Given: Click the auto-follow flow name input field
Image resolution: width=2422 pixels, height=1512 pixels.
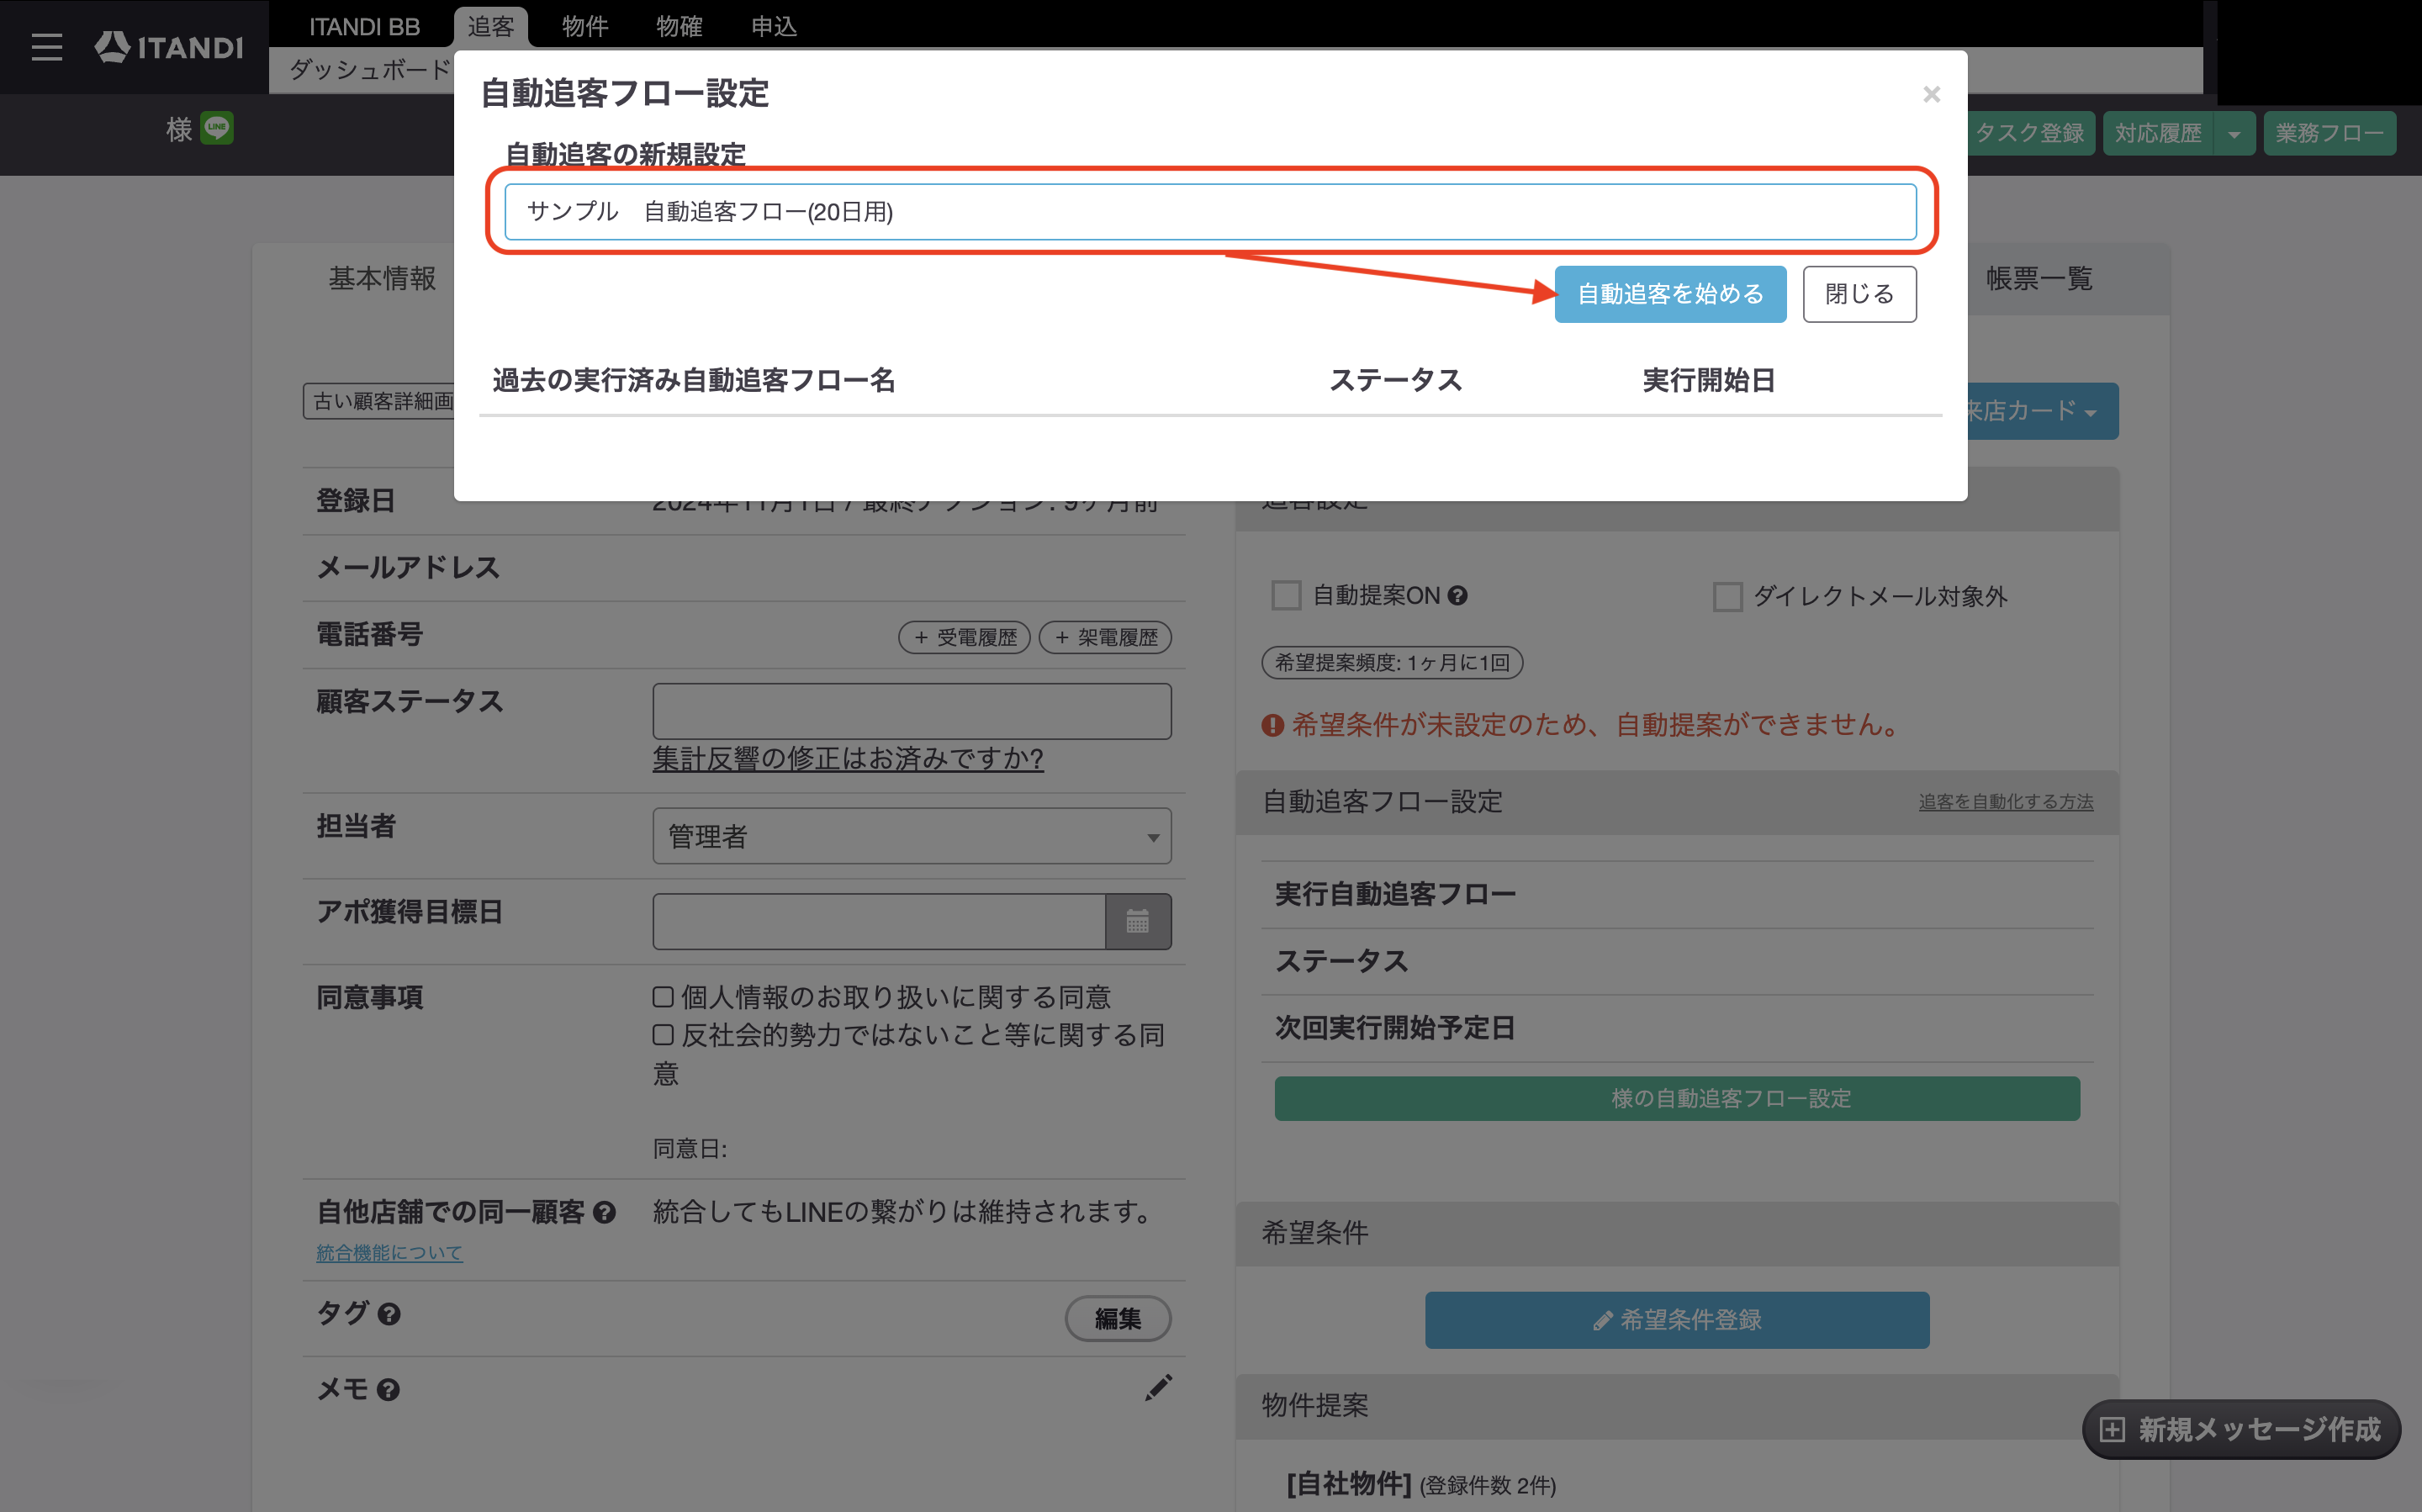Looking at the screenshot, I should tap(1210, 212).
